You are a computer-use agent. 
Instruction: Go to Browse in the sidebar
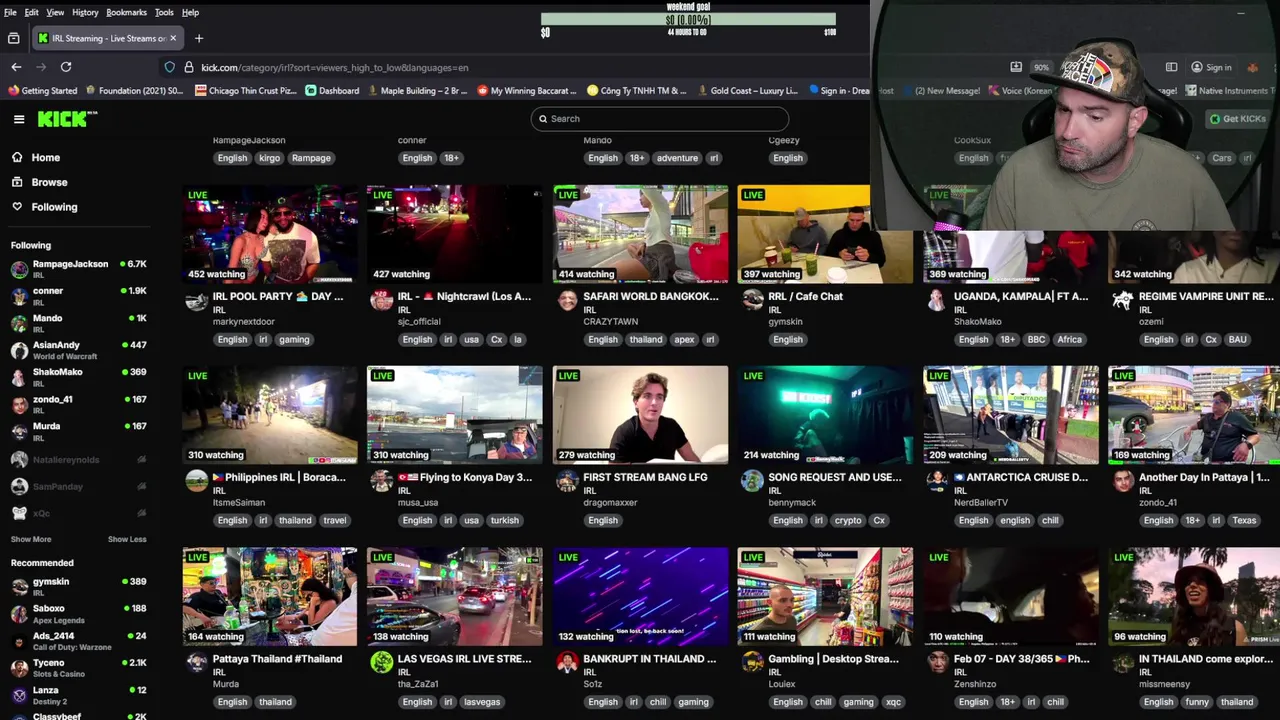(49, 182)
